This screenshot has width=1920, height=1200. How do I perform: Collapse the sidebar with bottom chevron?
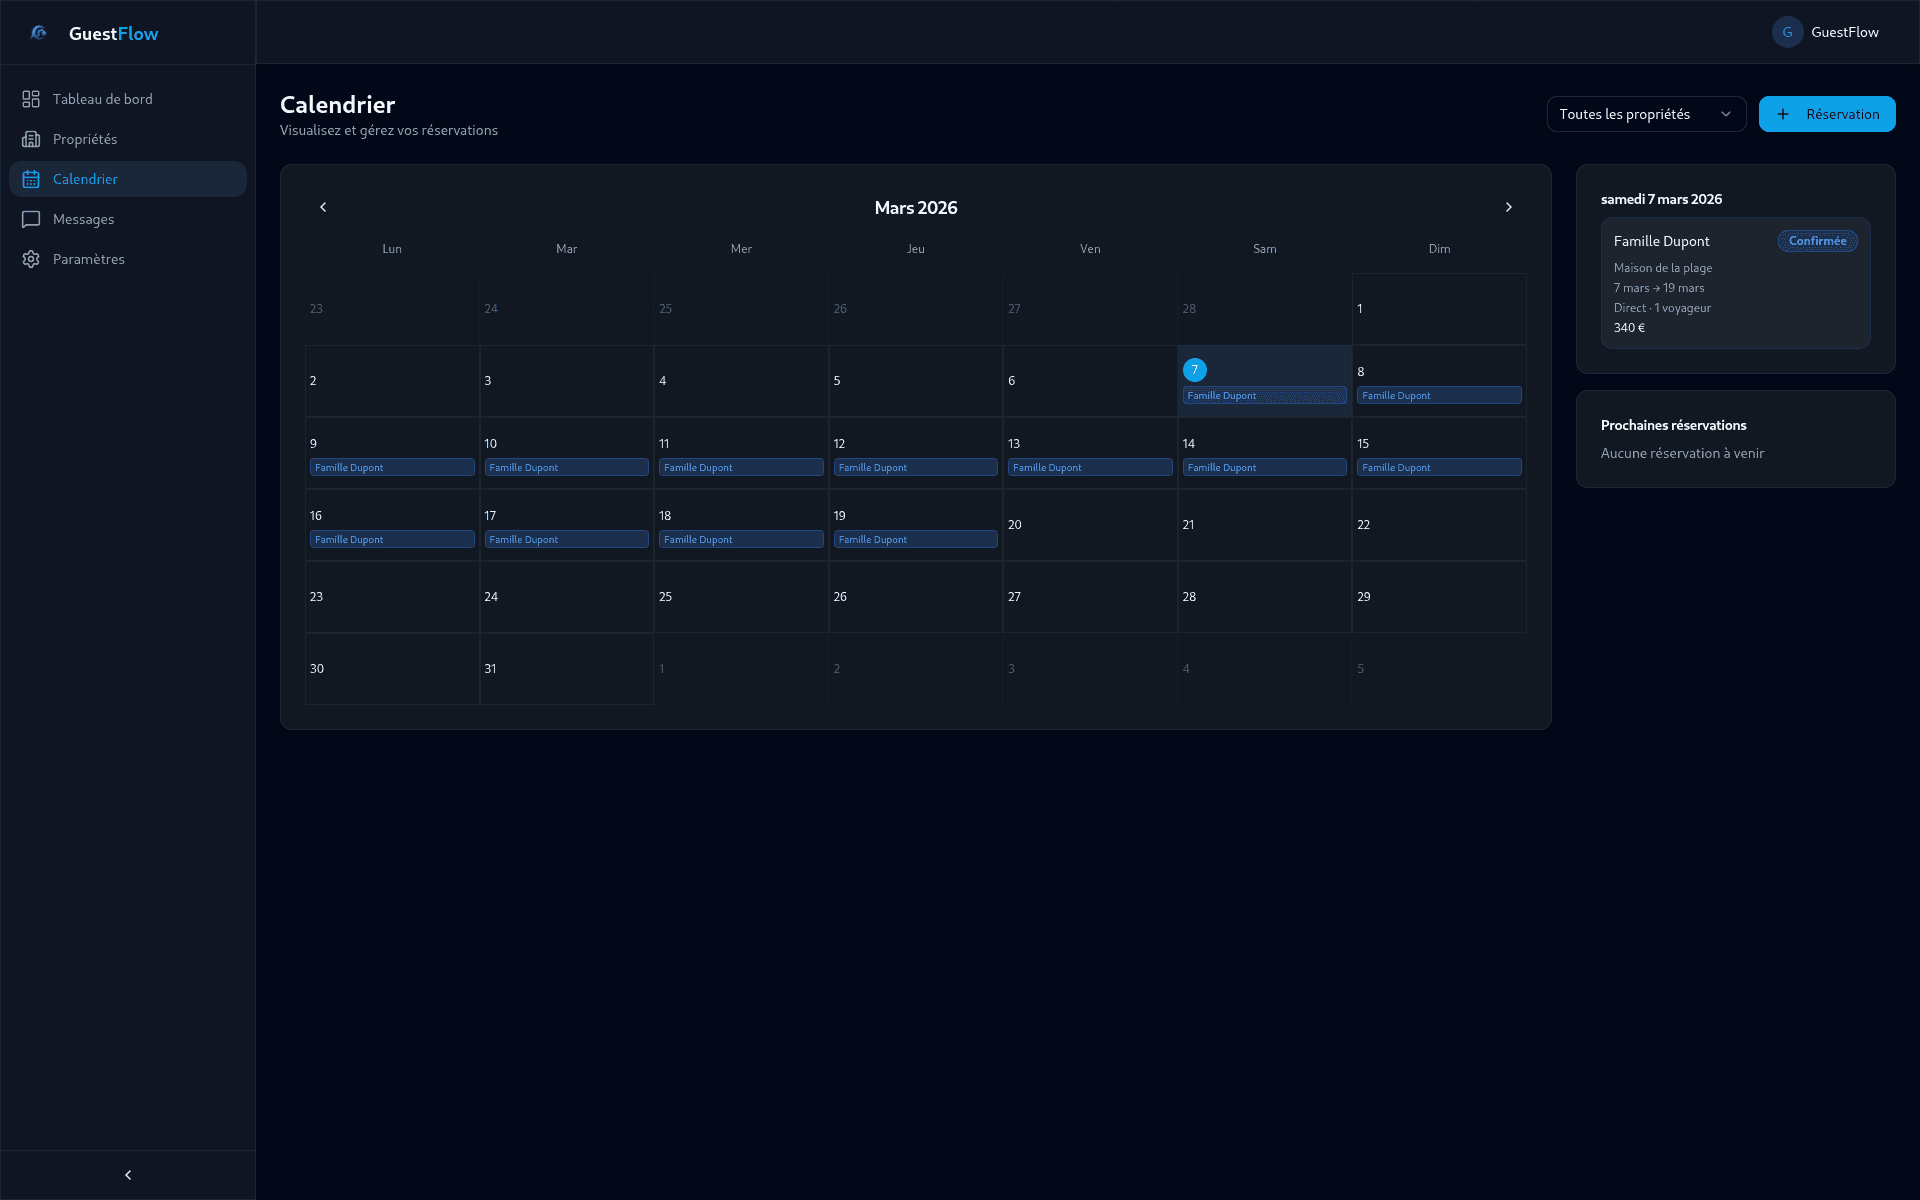click(128, 1175)
